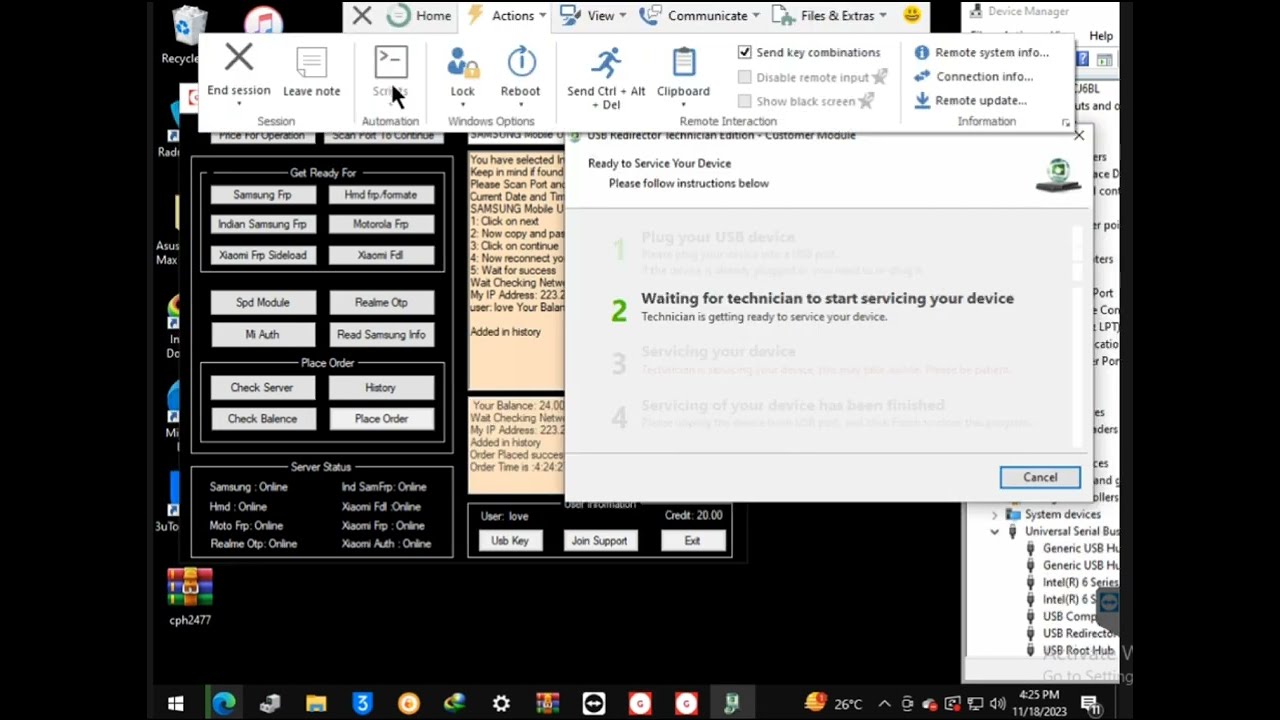
Task: Click the Join Support button
Action: coord(599,540)
